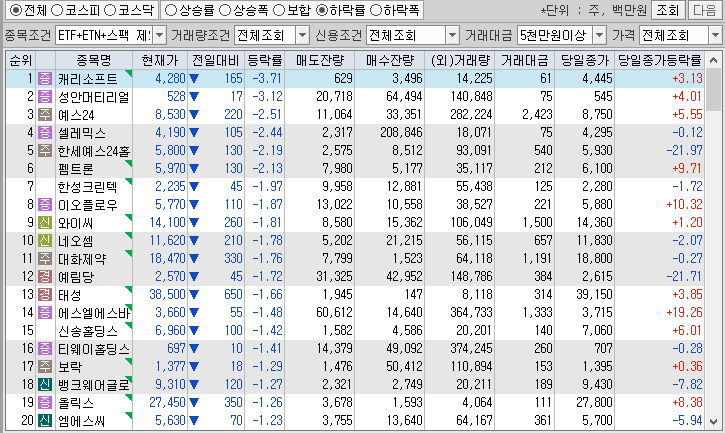Click the 주 badge next to 예스24
725x433 pixels.
(45, 115)
